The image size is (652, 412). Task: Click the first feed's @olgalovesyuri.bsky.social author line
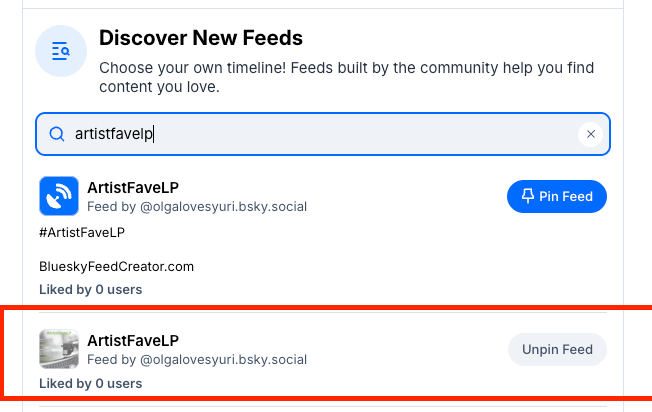pyautogui.click(x=197, y=206)
